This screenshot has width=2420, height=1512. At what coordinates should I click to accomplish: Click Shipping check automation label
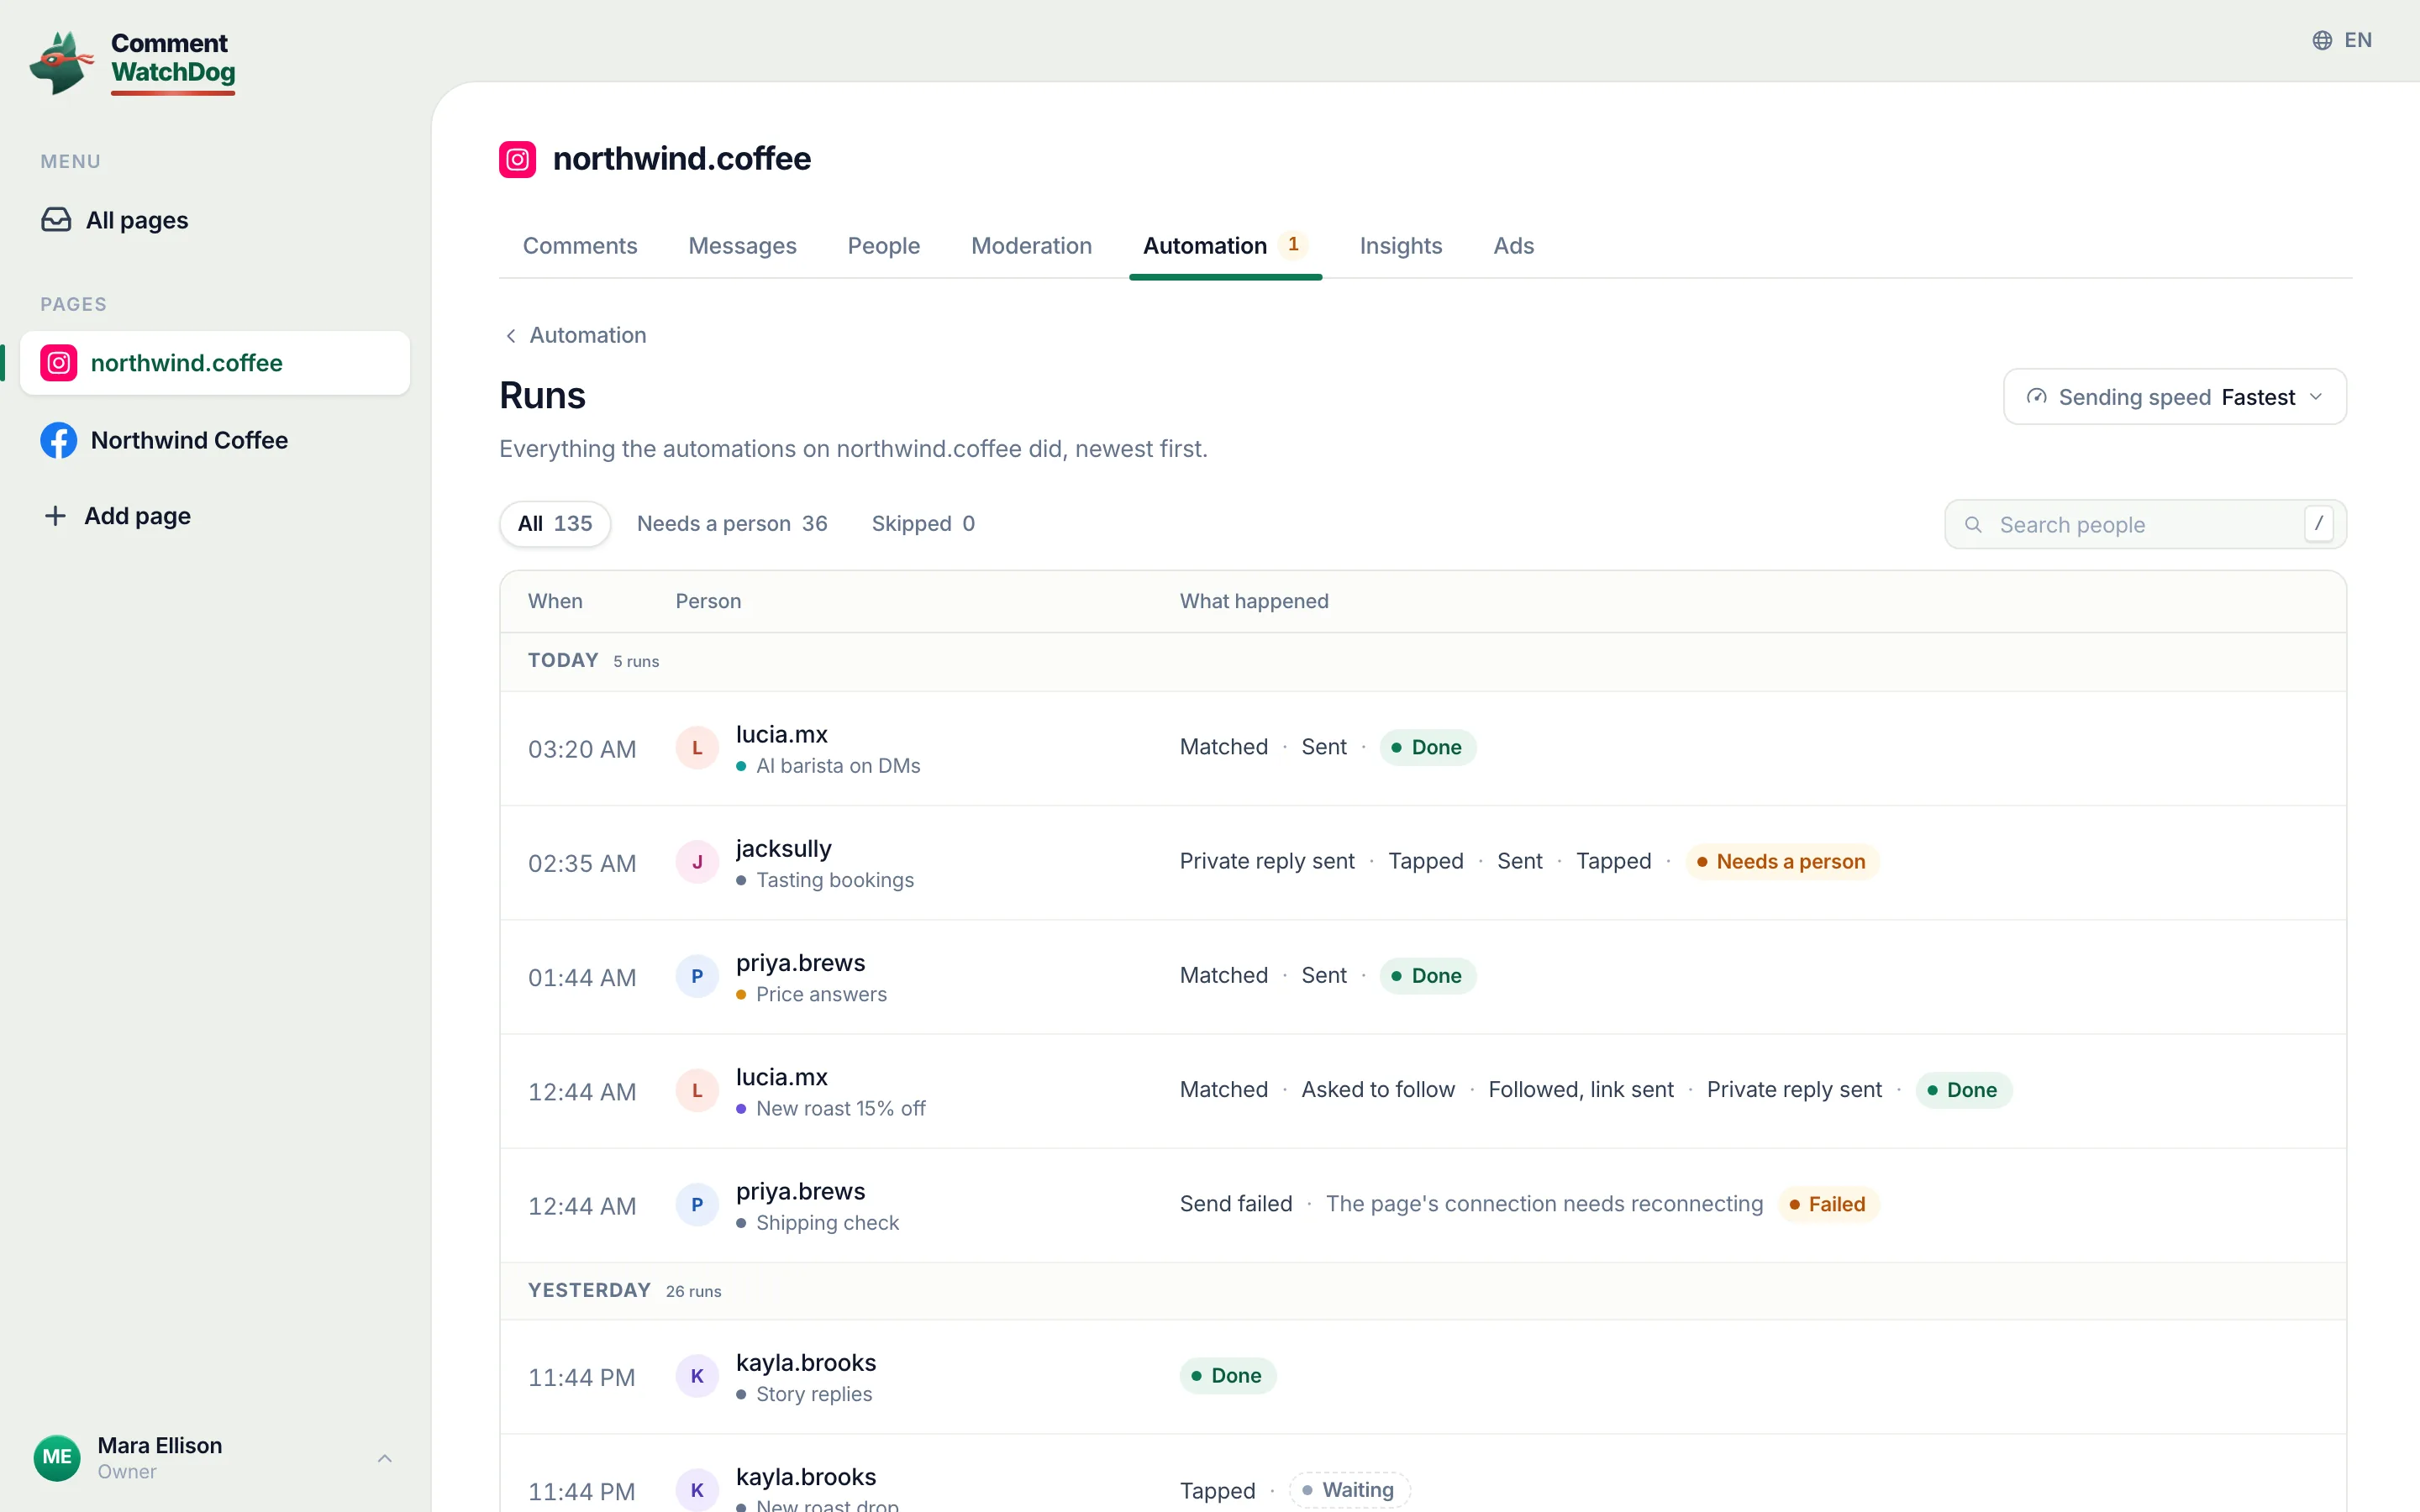coord(828,1223)
